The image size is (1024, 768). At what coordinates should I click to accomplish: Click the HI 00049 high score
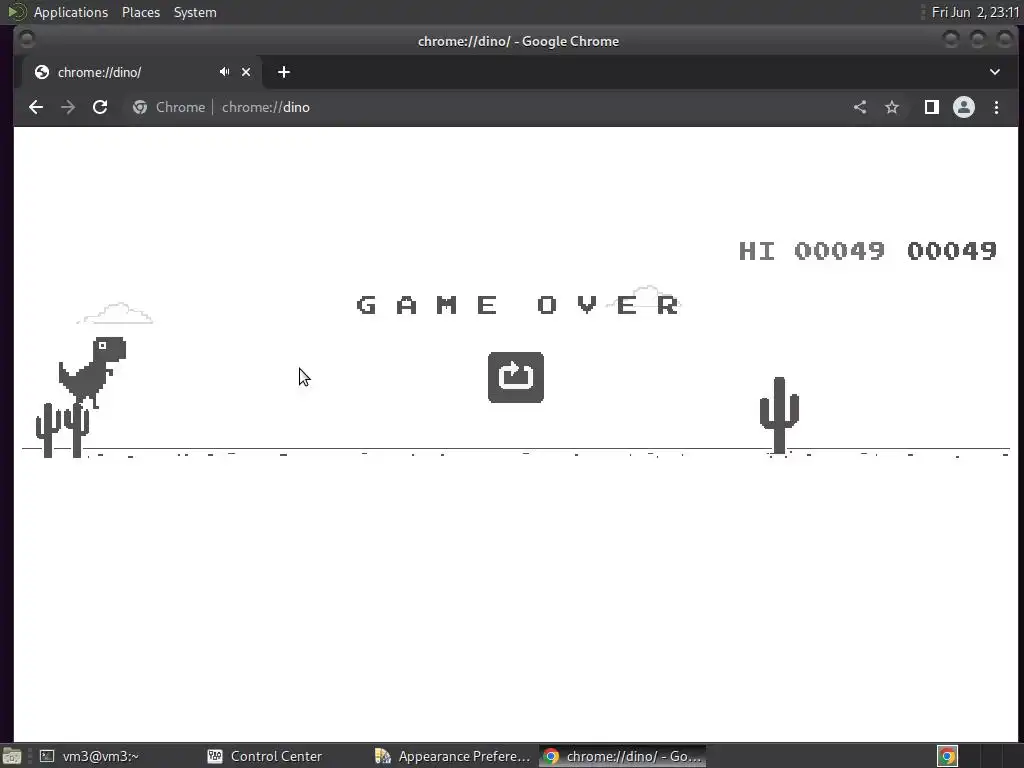coord(812,251)
